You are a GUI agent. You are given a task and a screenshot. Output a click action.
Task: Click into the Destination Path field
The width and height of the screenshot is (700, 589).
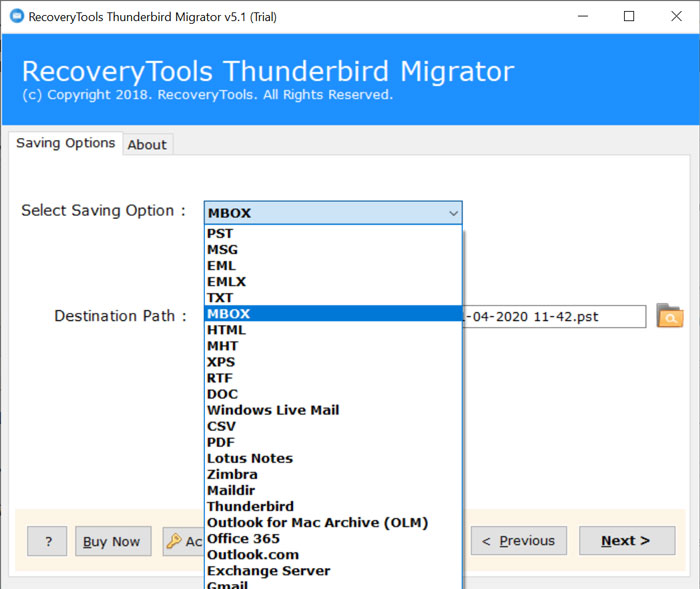(554, 317)
